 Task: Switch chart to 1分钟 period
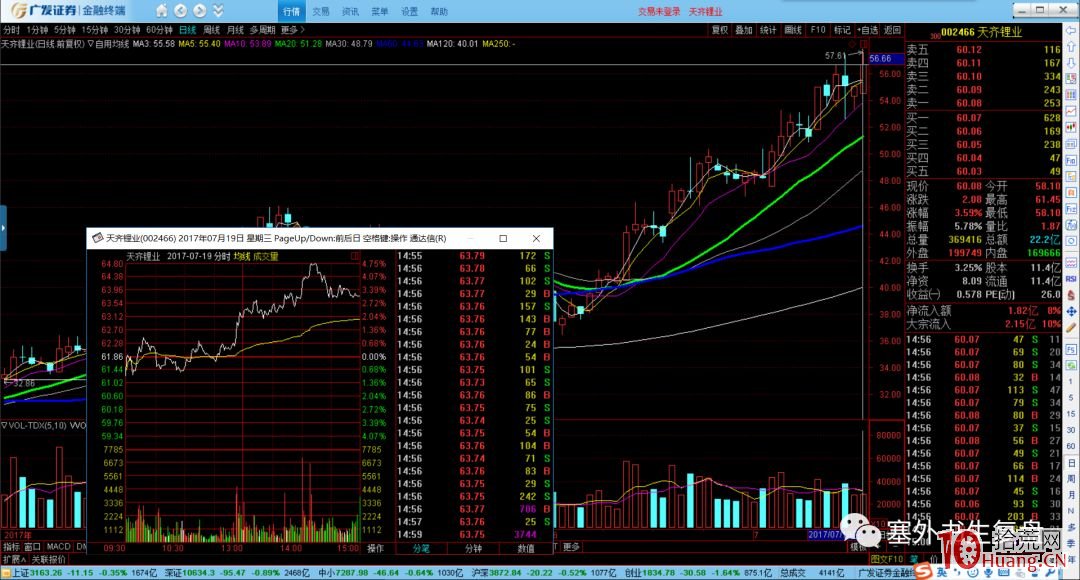coord(37,30)
